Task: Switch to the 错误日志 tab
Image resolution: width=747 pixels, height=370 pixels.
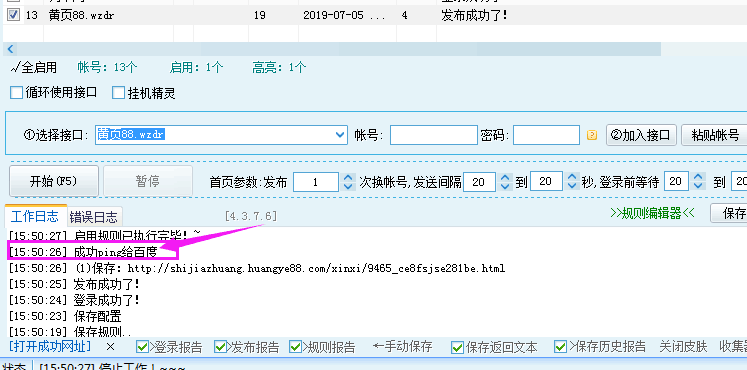Action: coord(94,217)
